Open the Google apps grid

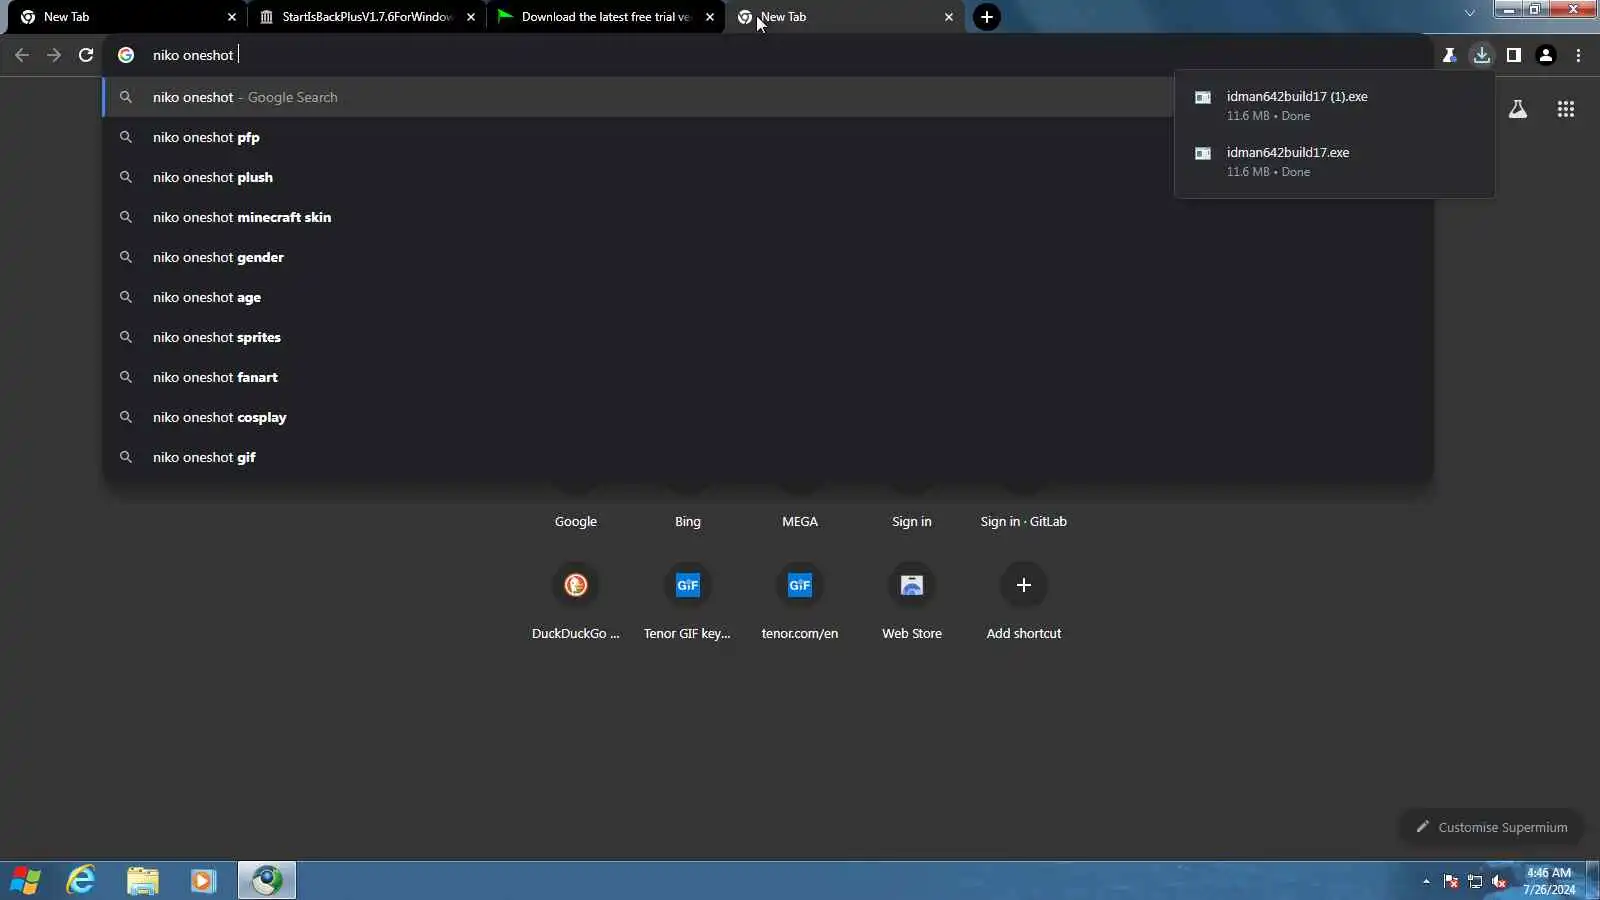(x=1566, y=109)
